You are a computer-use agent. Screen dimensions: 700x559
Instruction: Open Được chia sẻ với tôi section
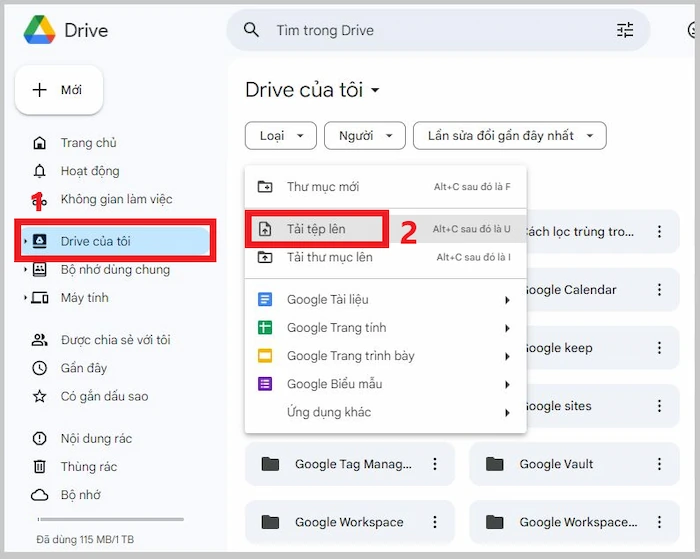(116, 340)
